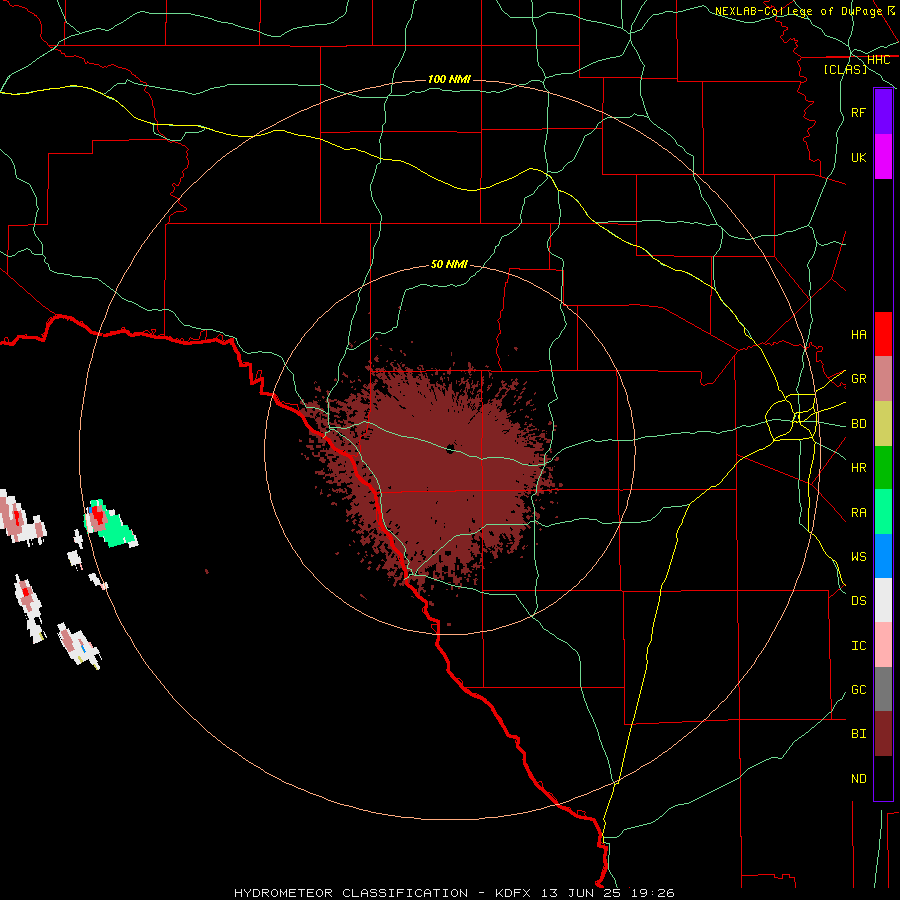The height and width of the screenshot is (900, 900).
Task: Click the BD legend label
Action: point(858,424)
